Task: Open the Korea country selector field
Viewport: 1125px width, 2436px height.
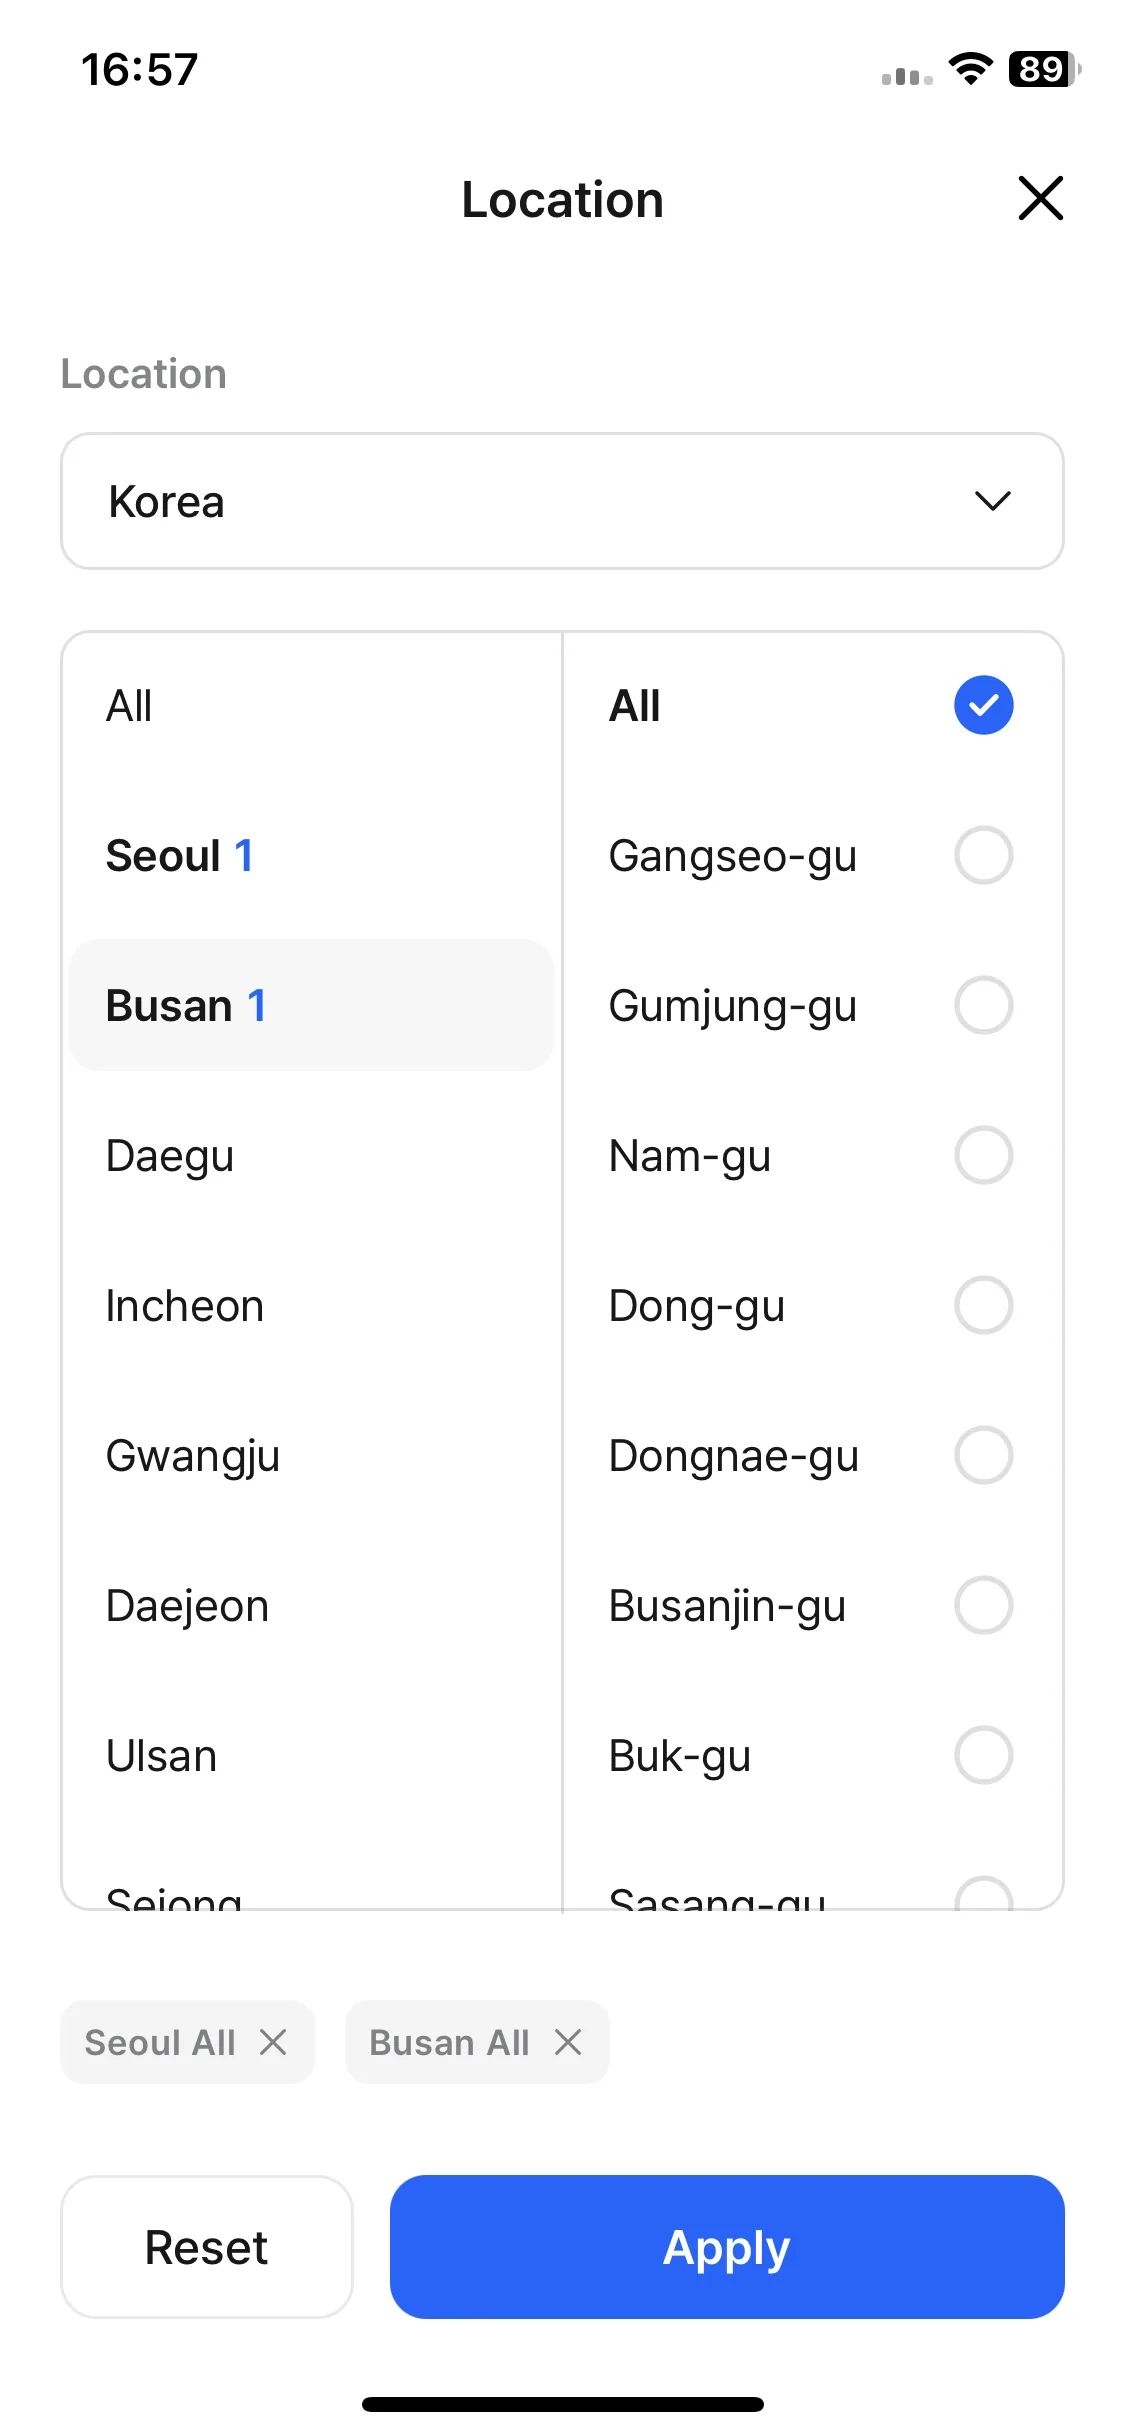Action: [x=562, y=501]
